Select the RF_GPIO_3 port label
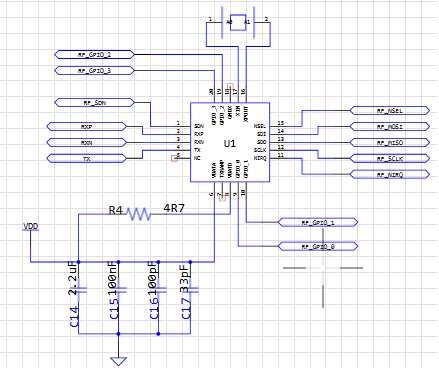The image size is (439, 382). pyautogui.click(x=94, y=71)
